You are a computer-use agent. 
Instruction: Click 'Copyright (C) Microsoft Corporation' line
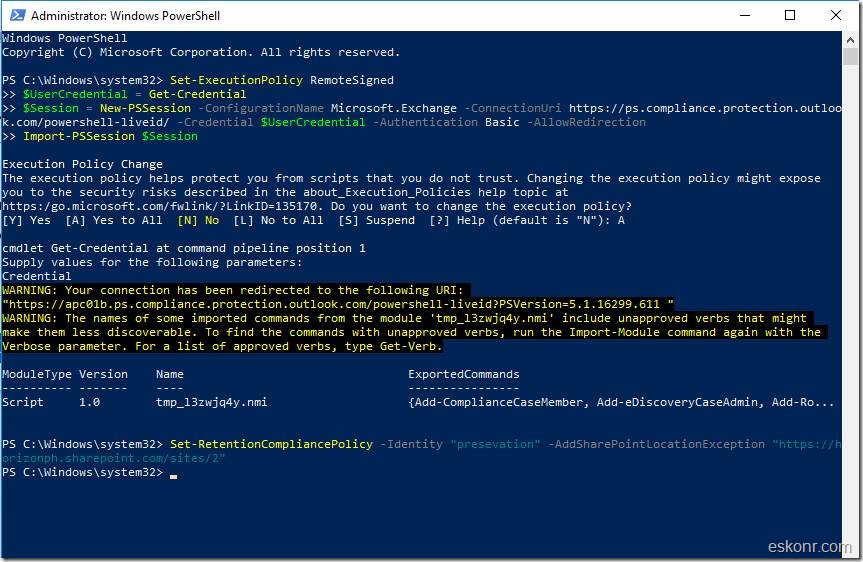pos(201,52)
